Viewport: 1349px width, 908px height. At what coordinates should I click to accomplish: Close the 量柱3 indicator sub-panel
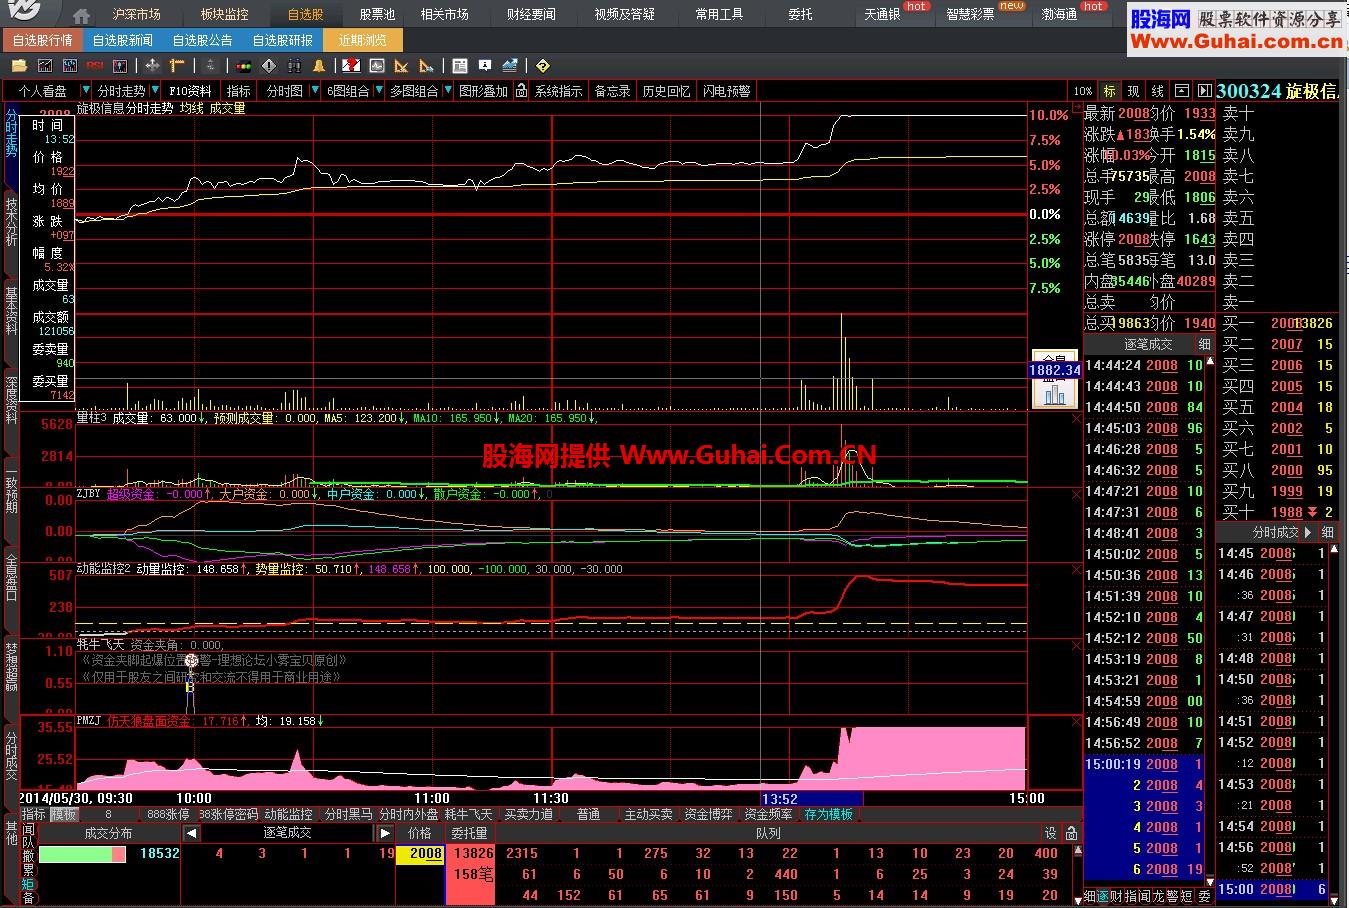coord(1076,418)
